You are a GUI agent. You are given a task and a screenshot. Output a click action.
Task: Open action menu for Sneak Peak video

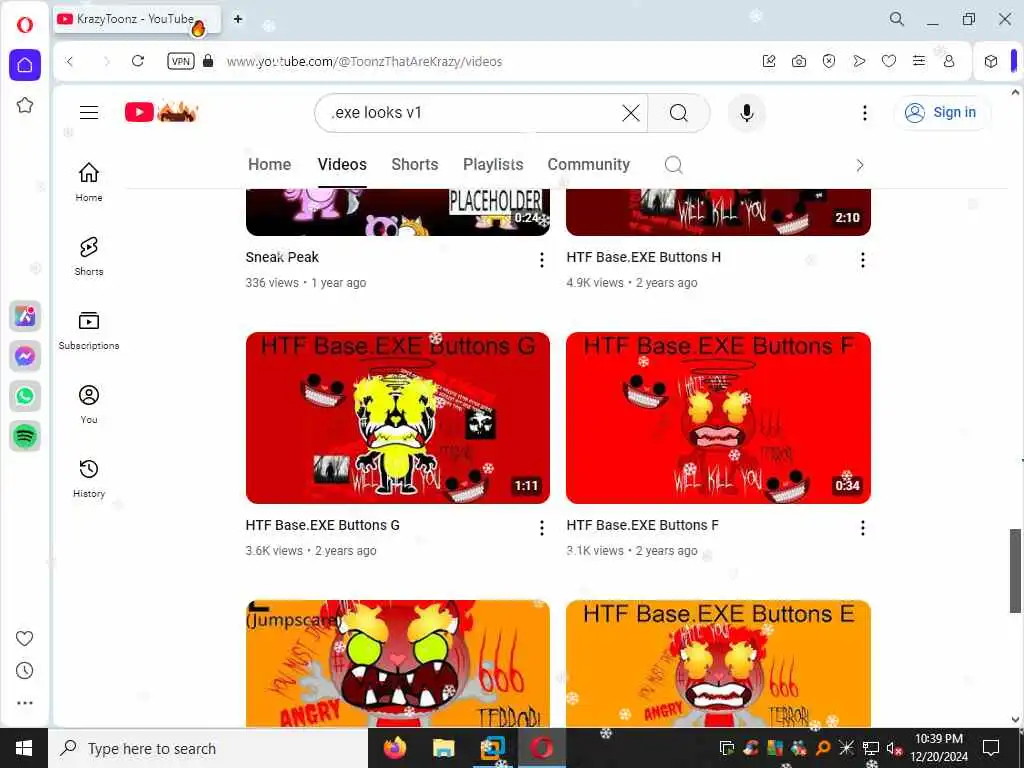(541, 260)
